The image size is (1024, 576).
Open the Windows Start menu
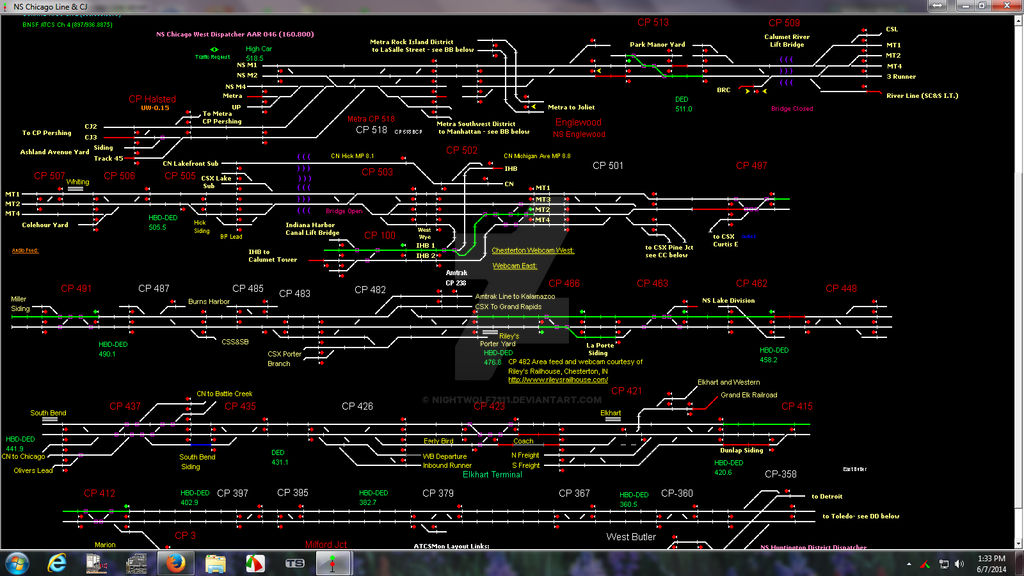point(16,563)
